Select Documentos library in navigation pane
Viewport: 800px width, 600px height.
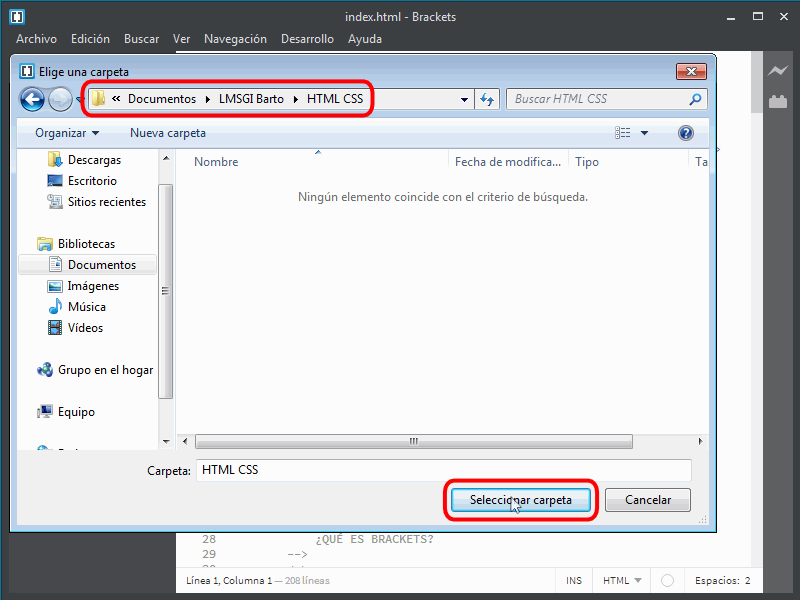(102, 265)
